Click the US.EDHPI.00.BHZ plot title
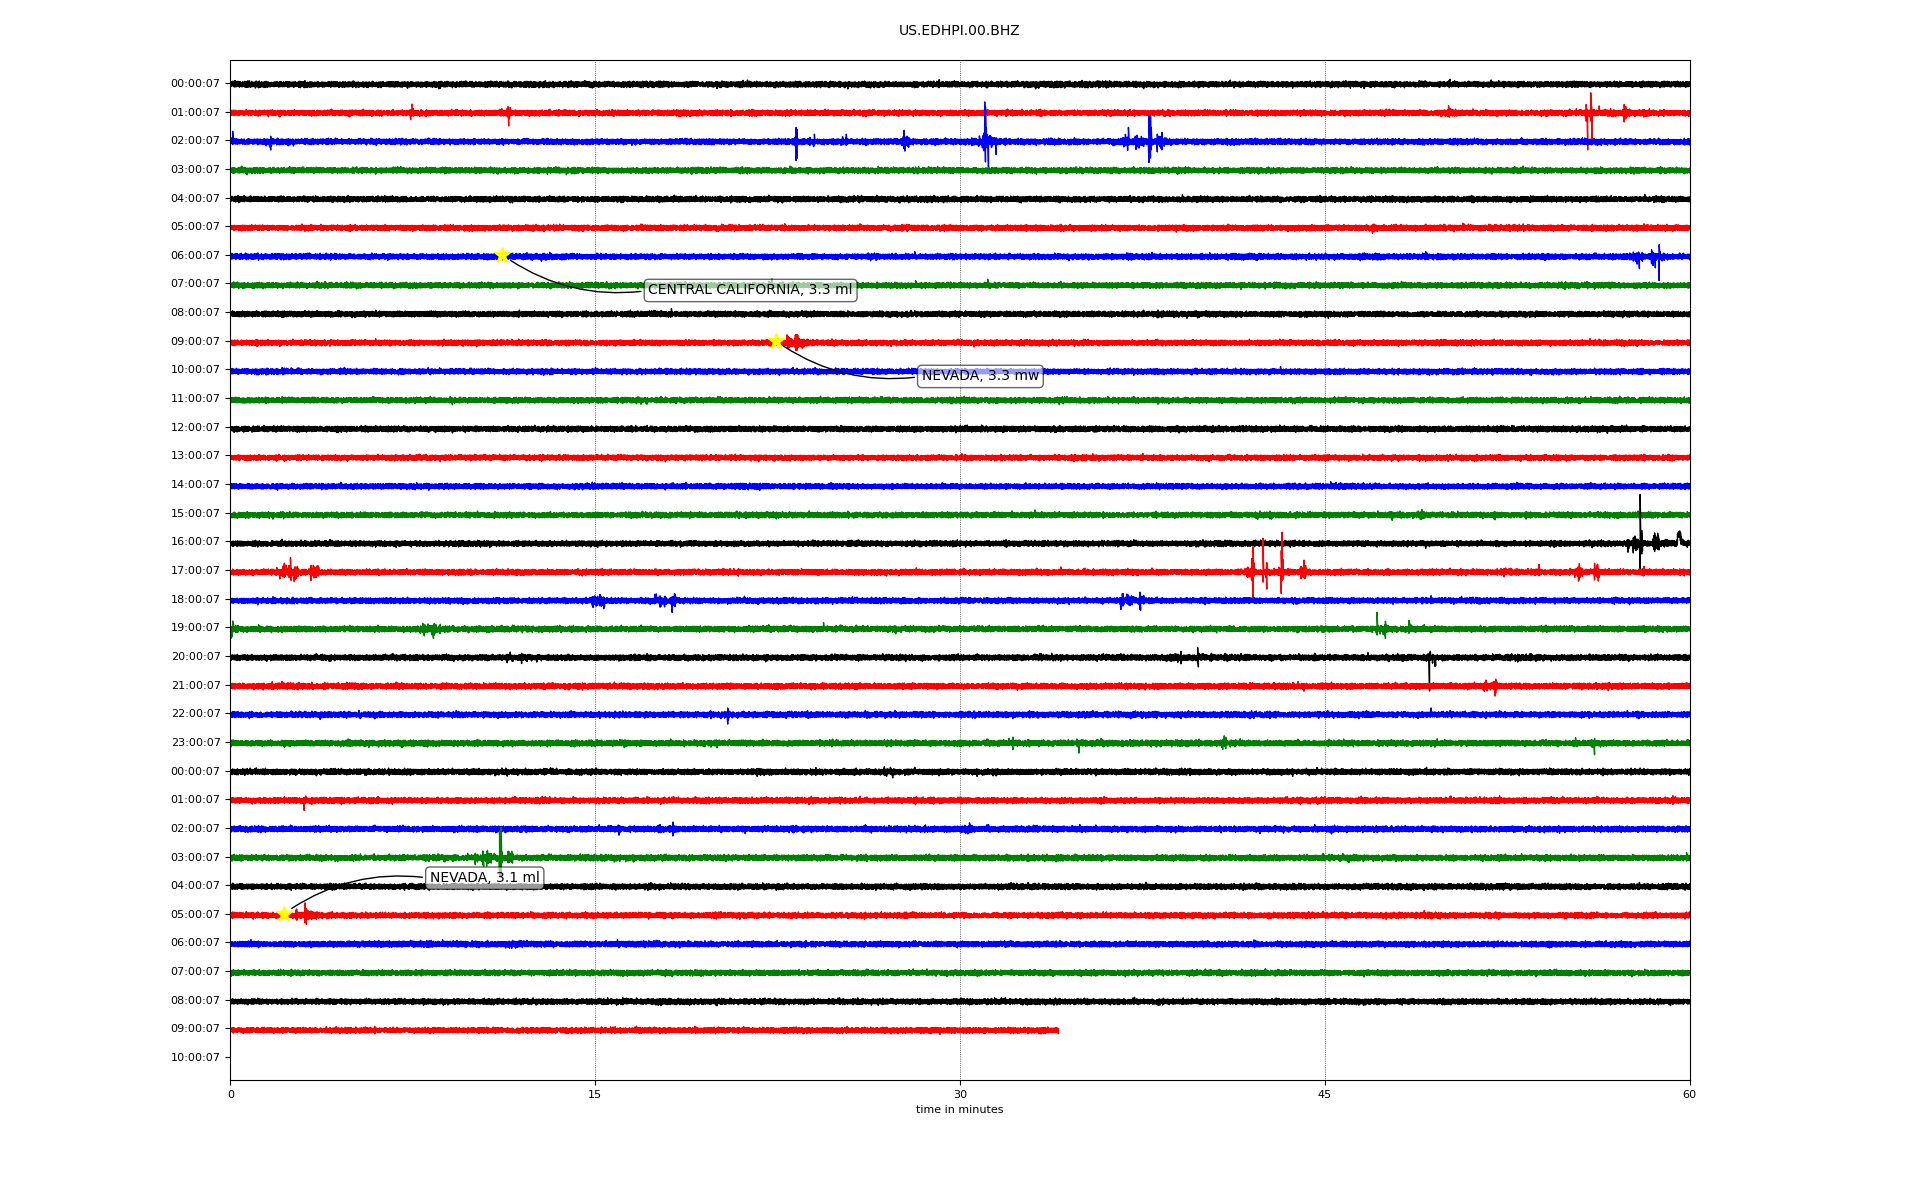This screenshot has height=1200, width=1920. click(959, 31)
